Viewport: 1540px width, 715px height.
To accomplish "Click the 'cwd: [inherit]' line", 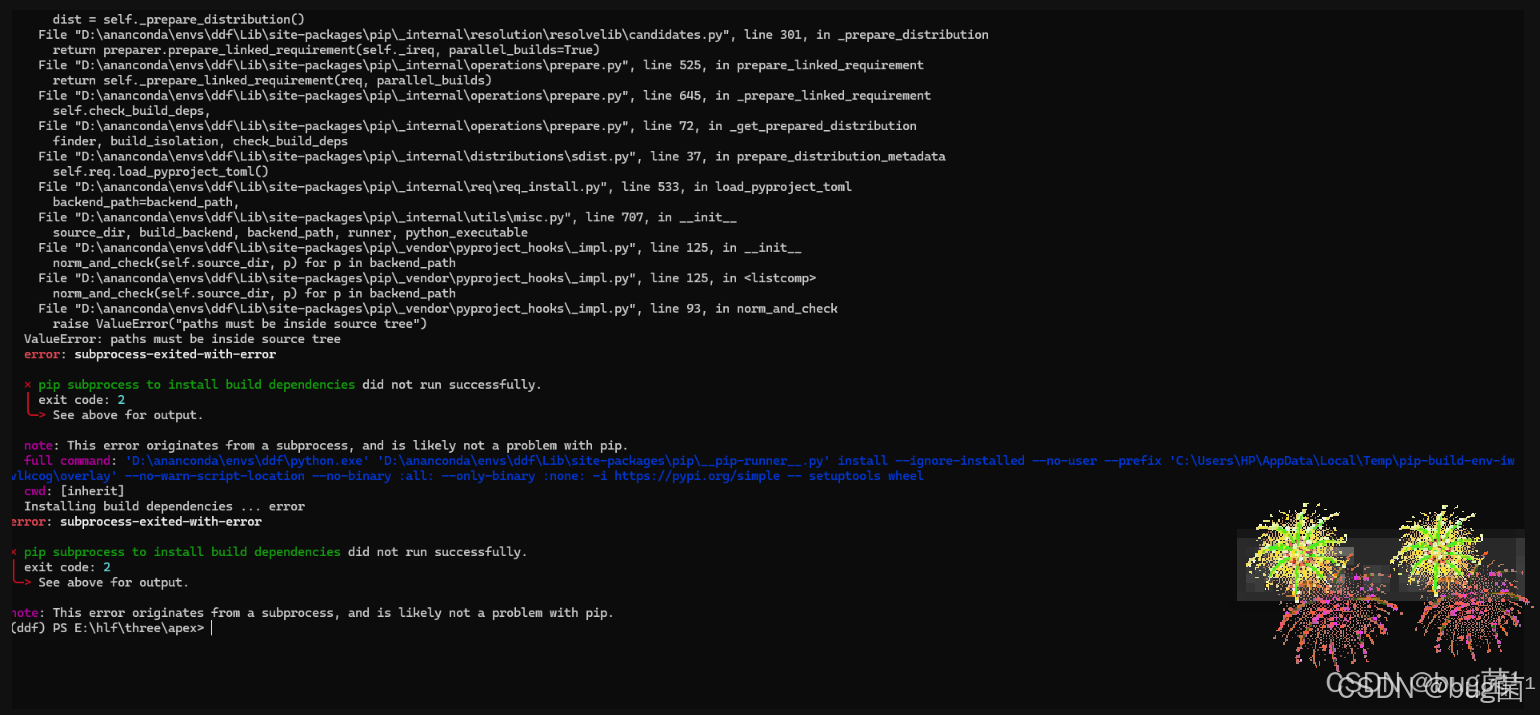I will pos(74,491).
